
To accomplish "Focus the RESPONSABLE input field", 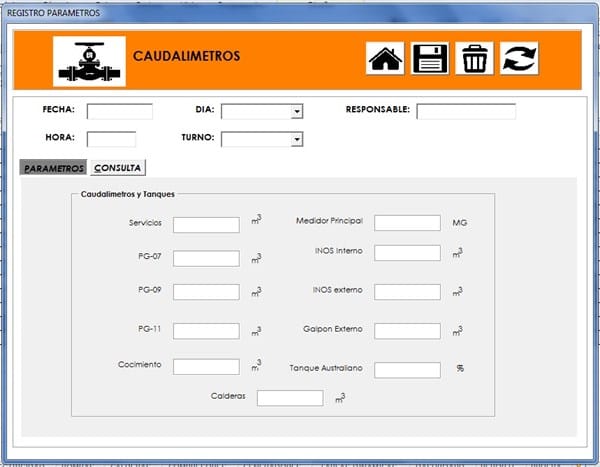I will (466, 111).
